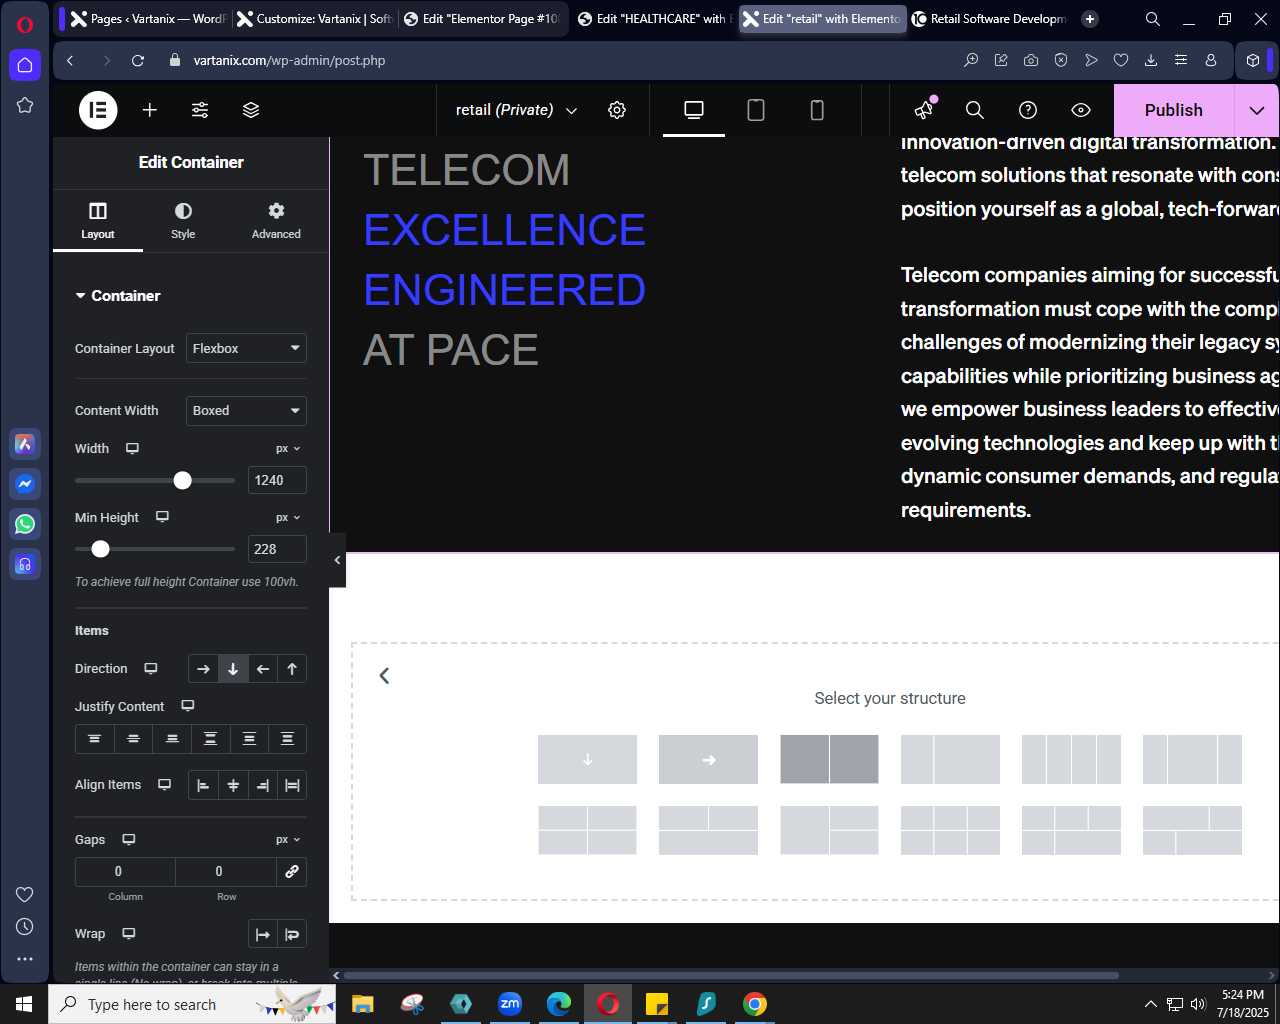Expand Publish save options arrow
Viewport: 1280px width, 1024px height.
(1257, 110)
